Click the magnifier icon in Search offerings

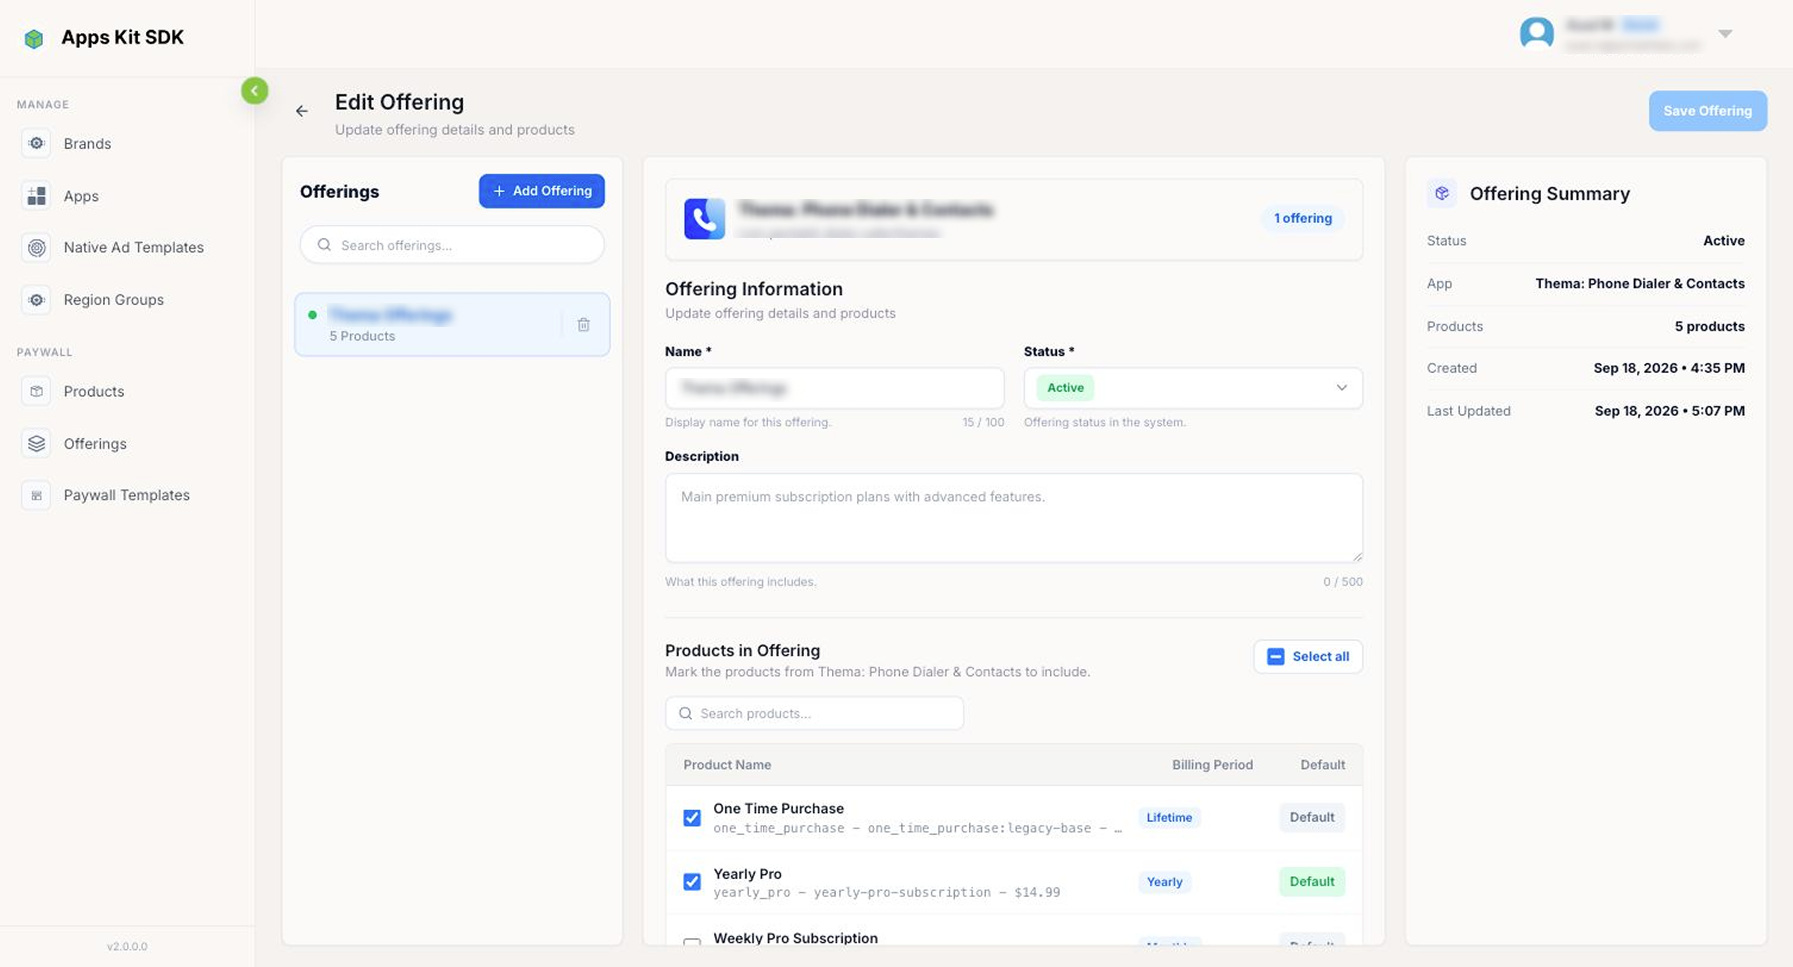(324, 245)
